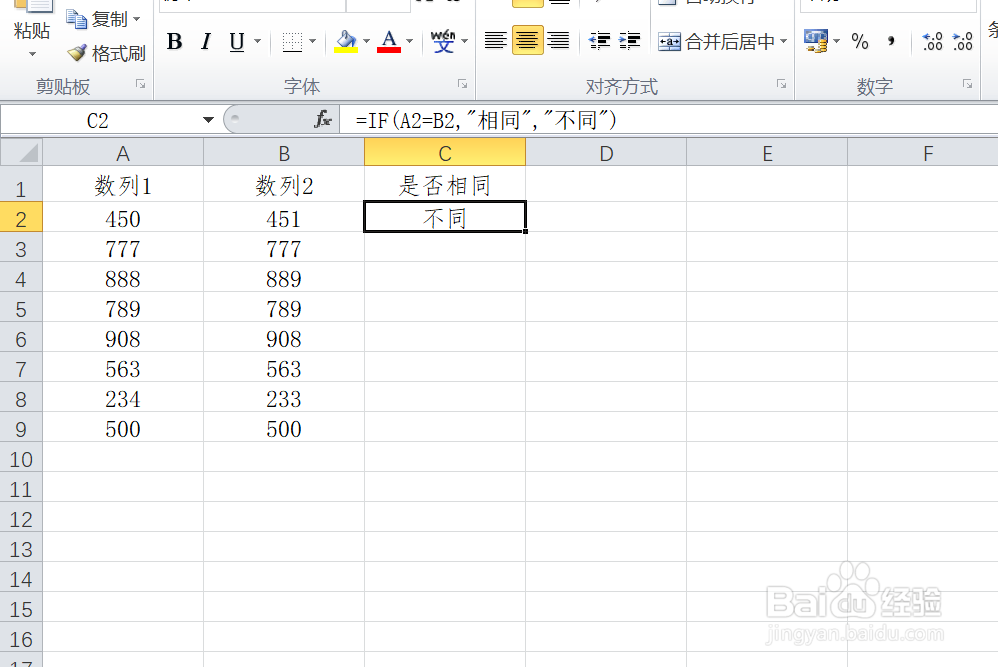
Task: Decrease decimal places icon
Action: 962,41
